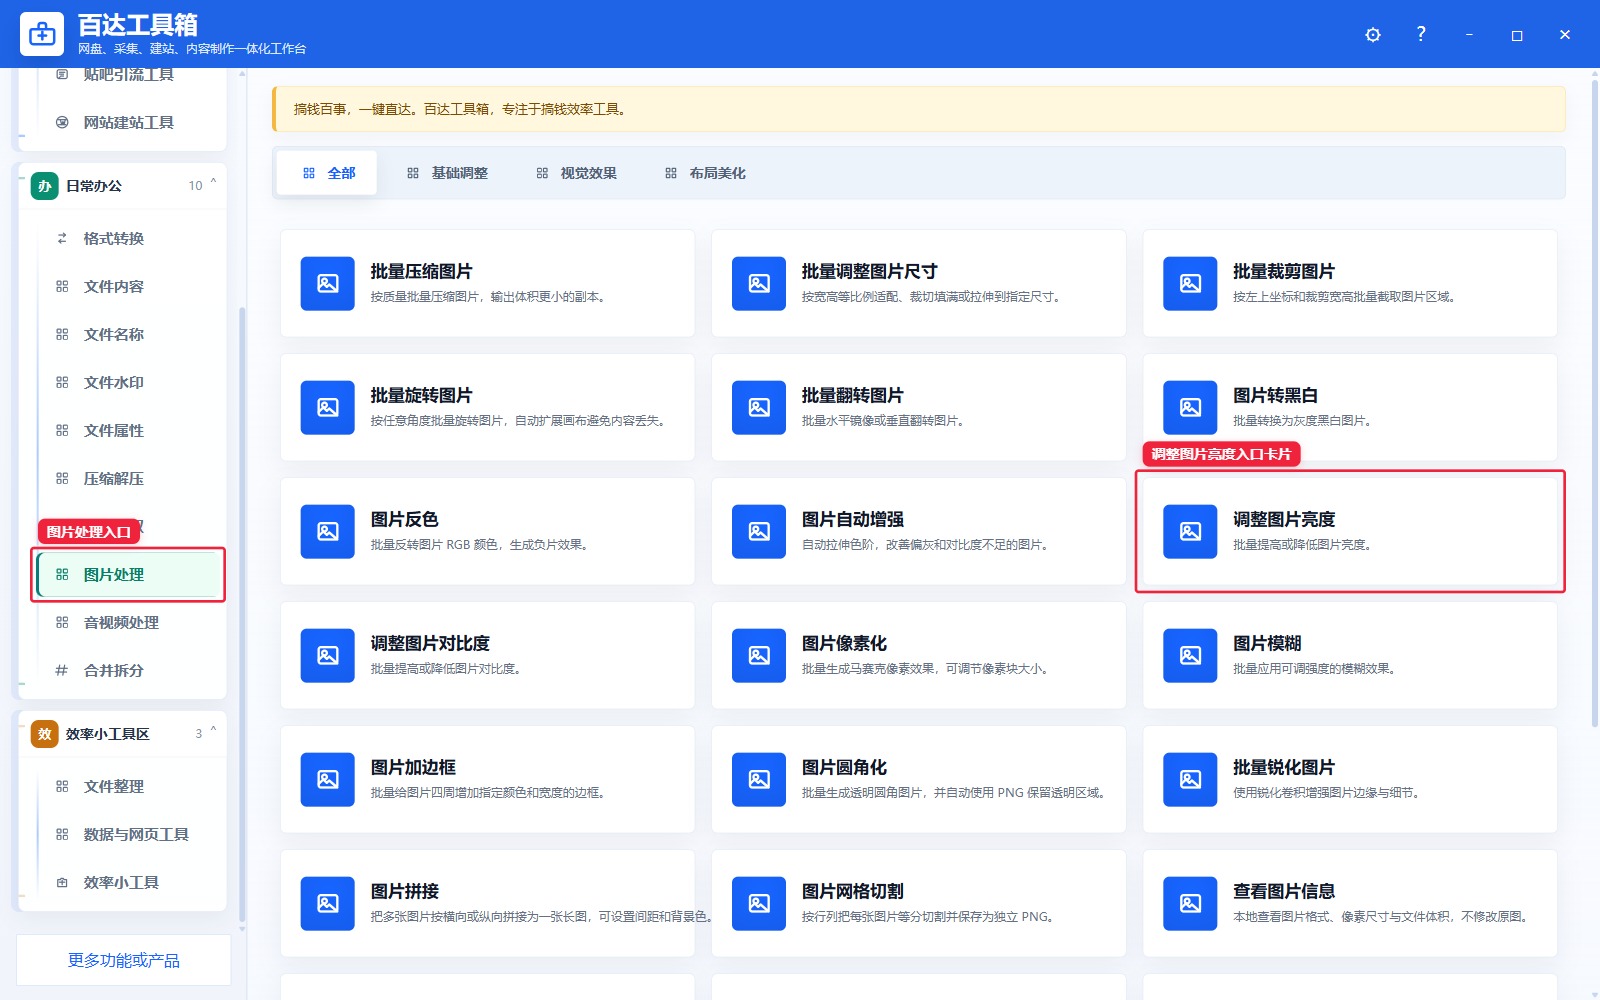Open the 批量压缩图片 tool title

421,272
